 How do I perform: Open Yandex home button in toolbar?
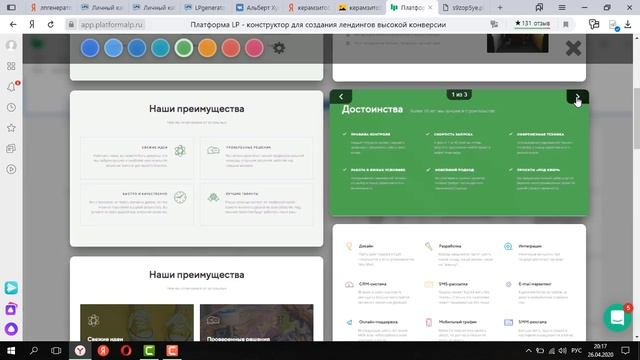pyautogui.click(x=32, y=24)
